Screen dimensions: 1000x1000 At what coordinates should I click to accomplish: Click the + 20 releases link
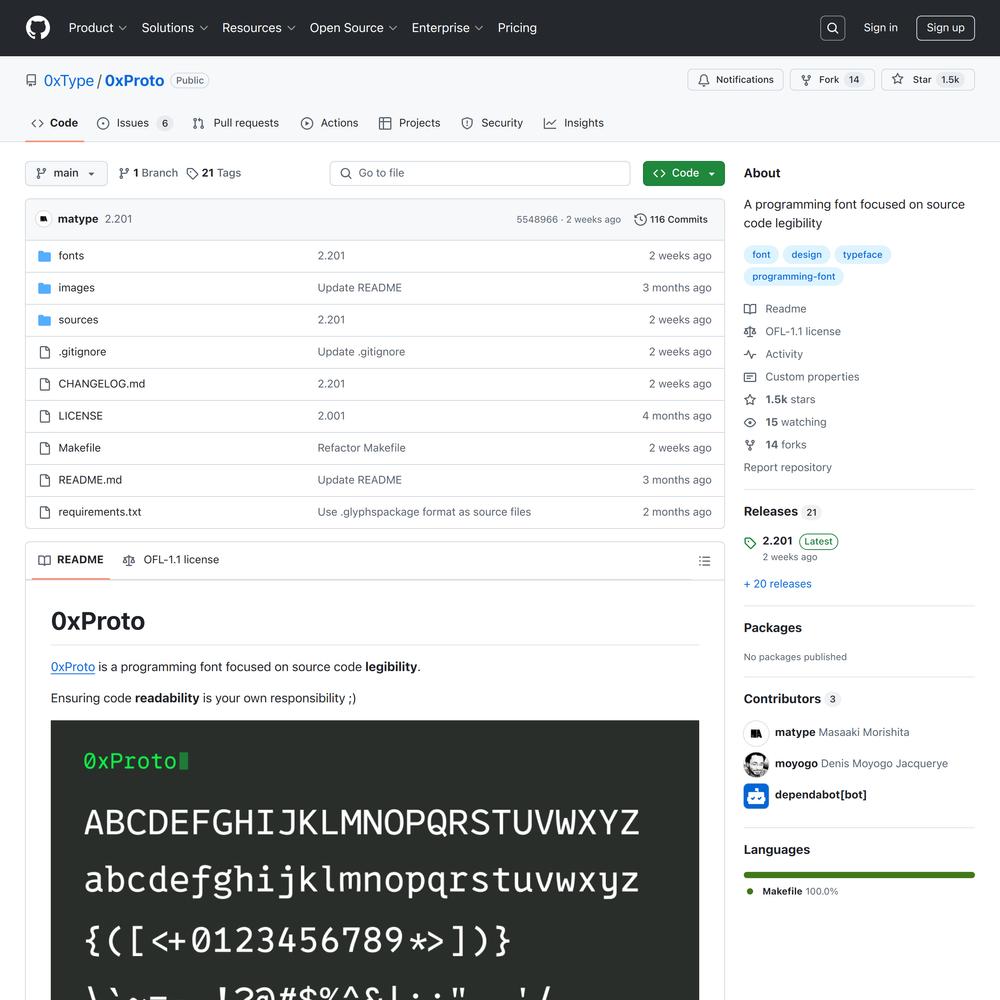(777, 584)
